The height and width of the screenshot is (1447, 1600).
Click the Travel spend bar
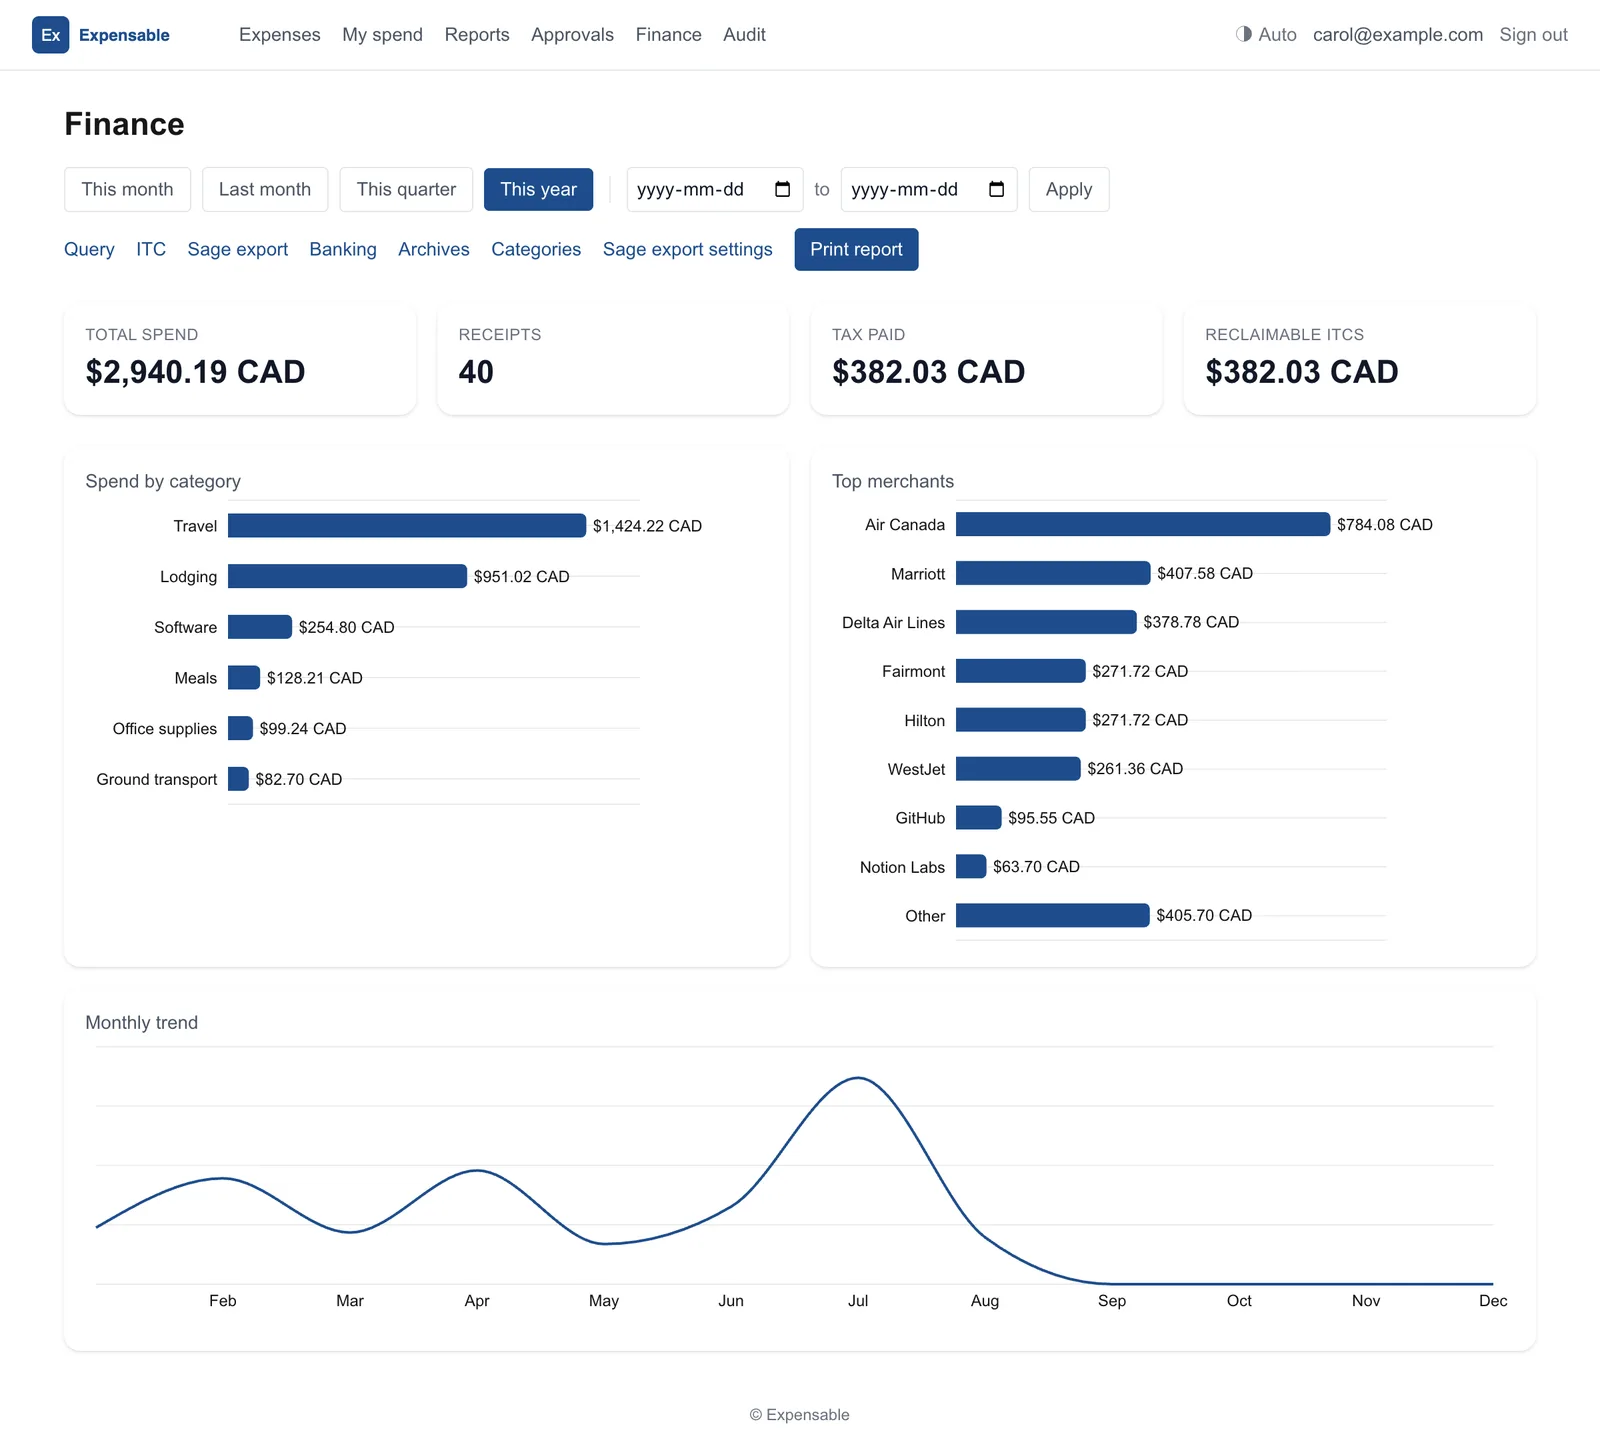click(x=406, y=526)
